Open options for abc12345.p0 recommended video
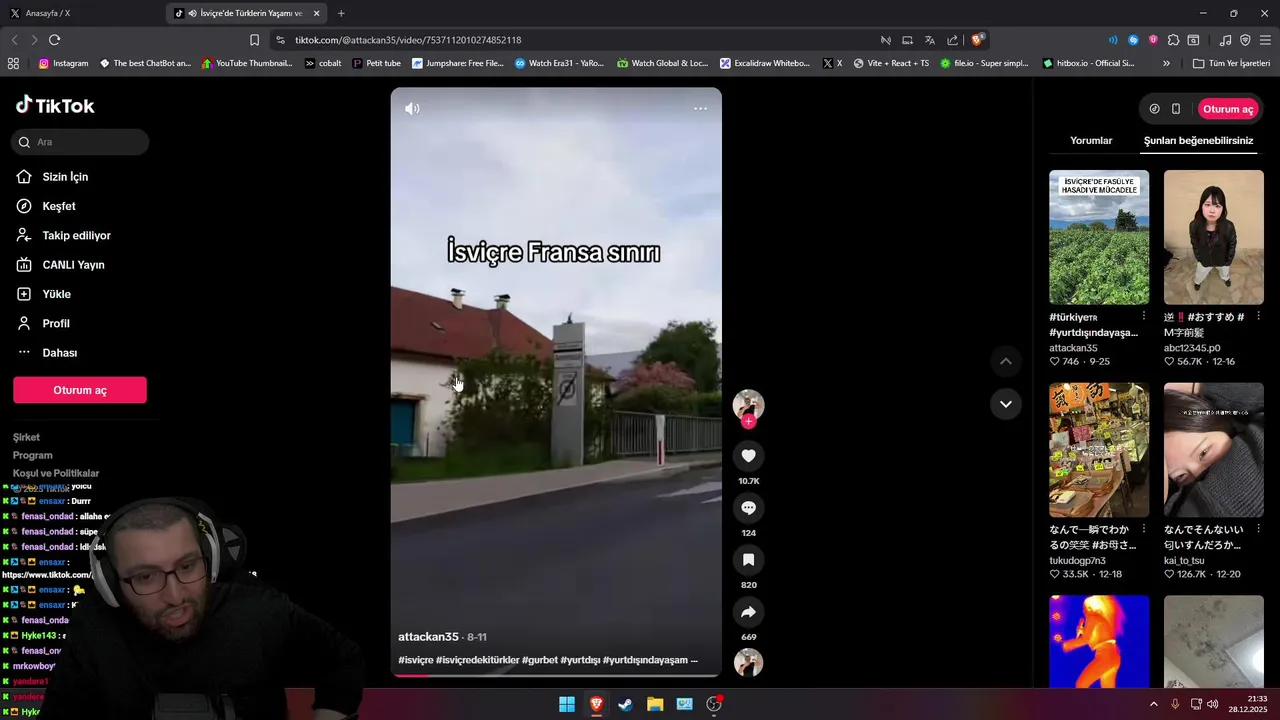1280x720 pixels. click(x=1259, y=317)
